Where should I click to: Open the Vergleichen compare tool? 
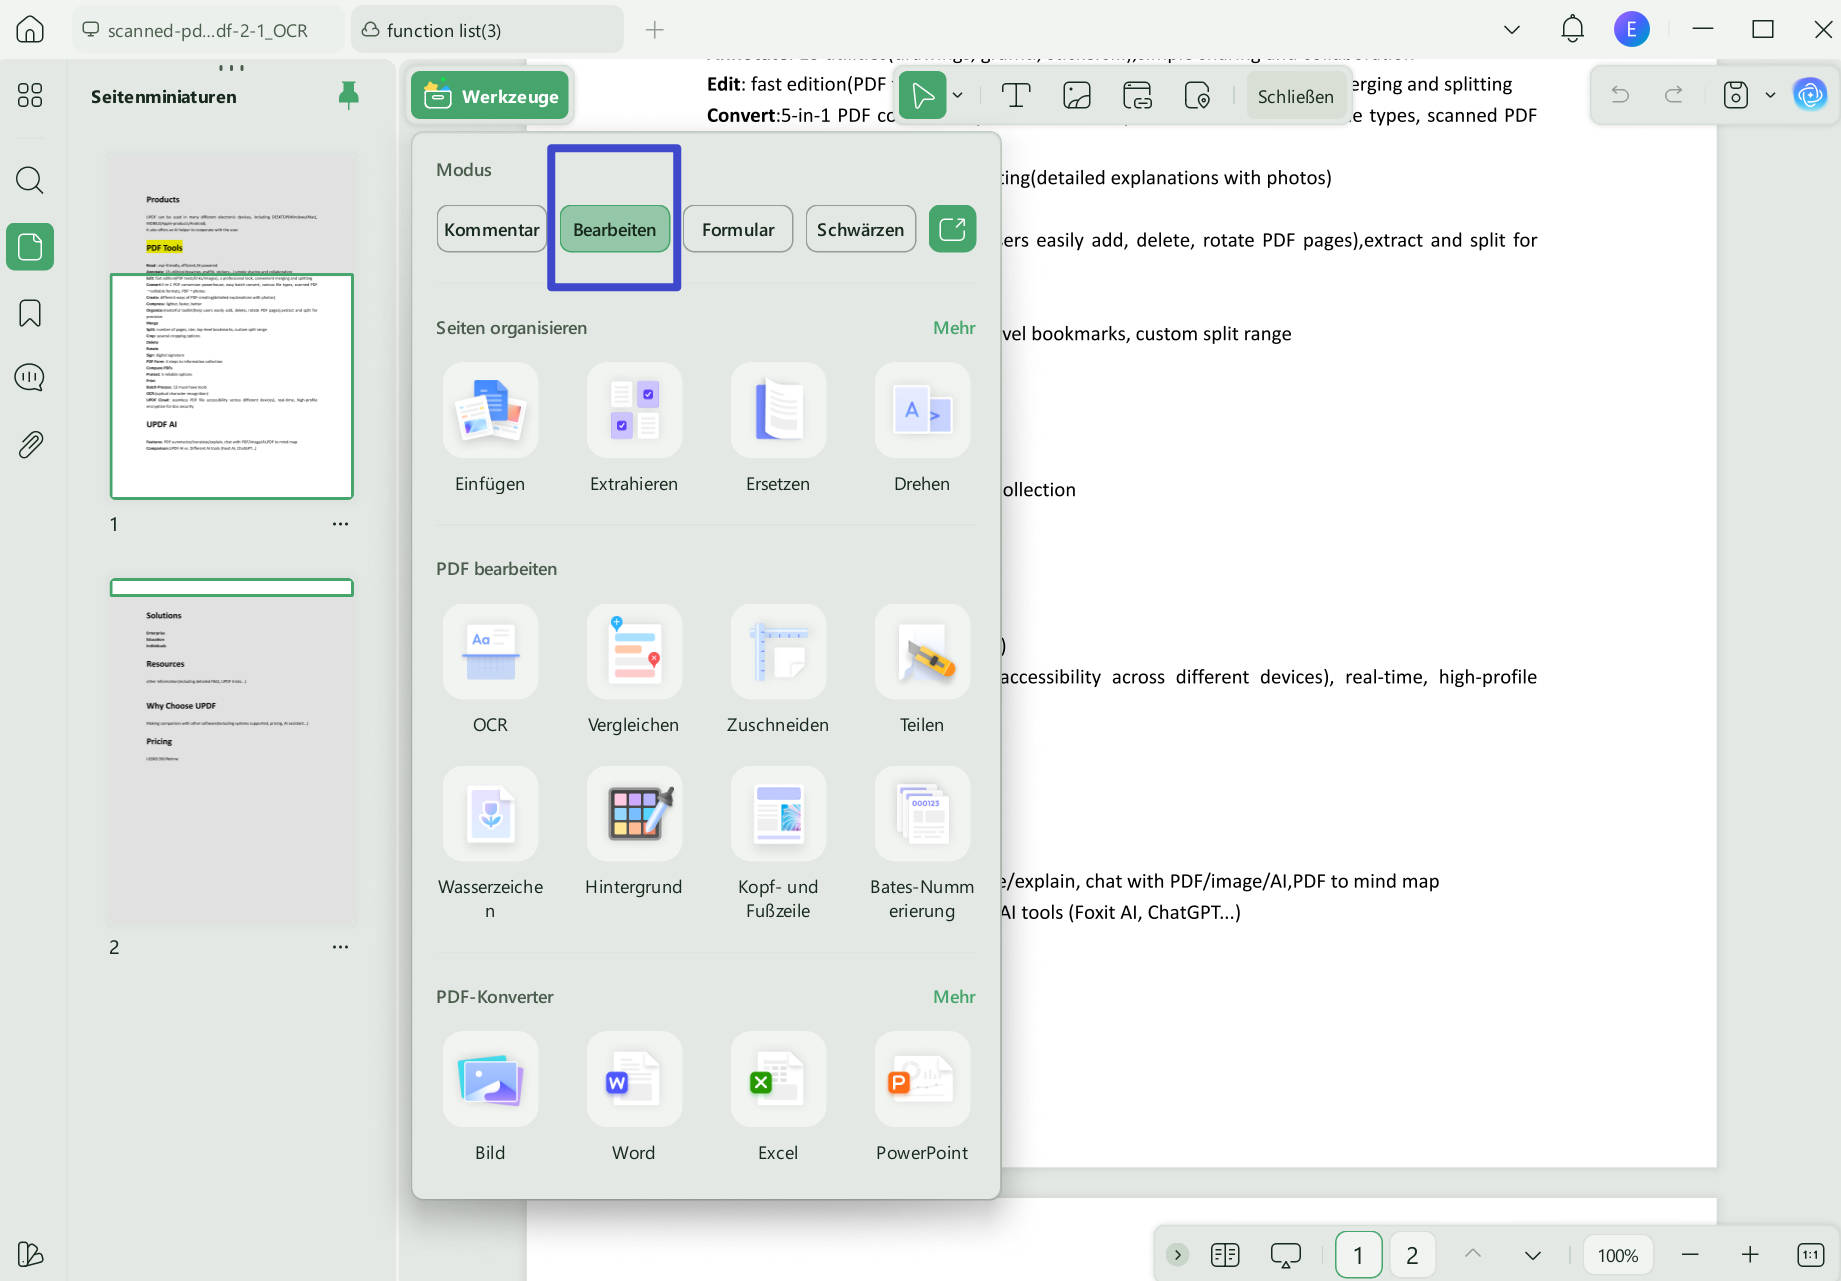click(634, 652)
